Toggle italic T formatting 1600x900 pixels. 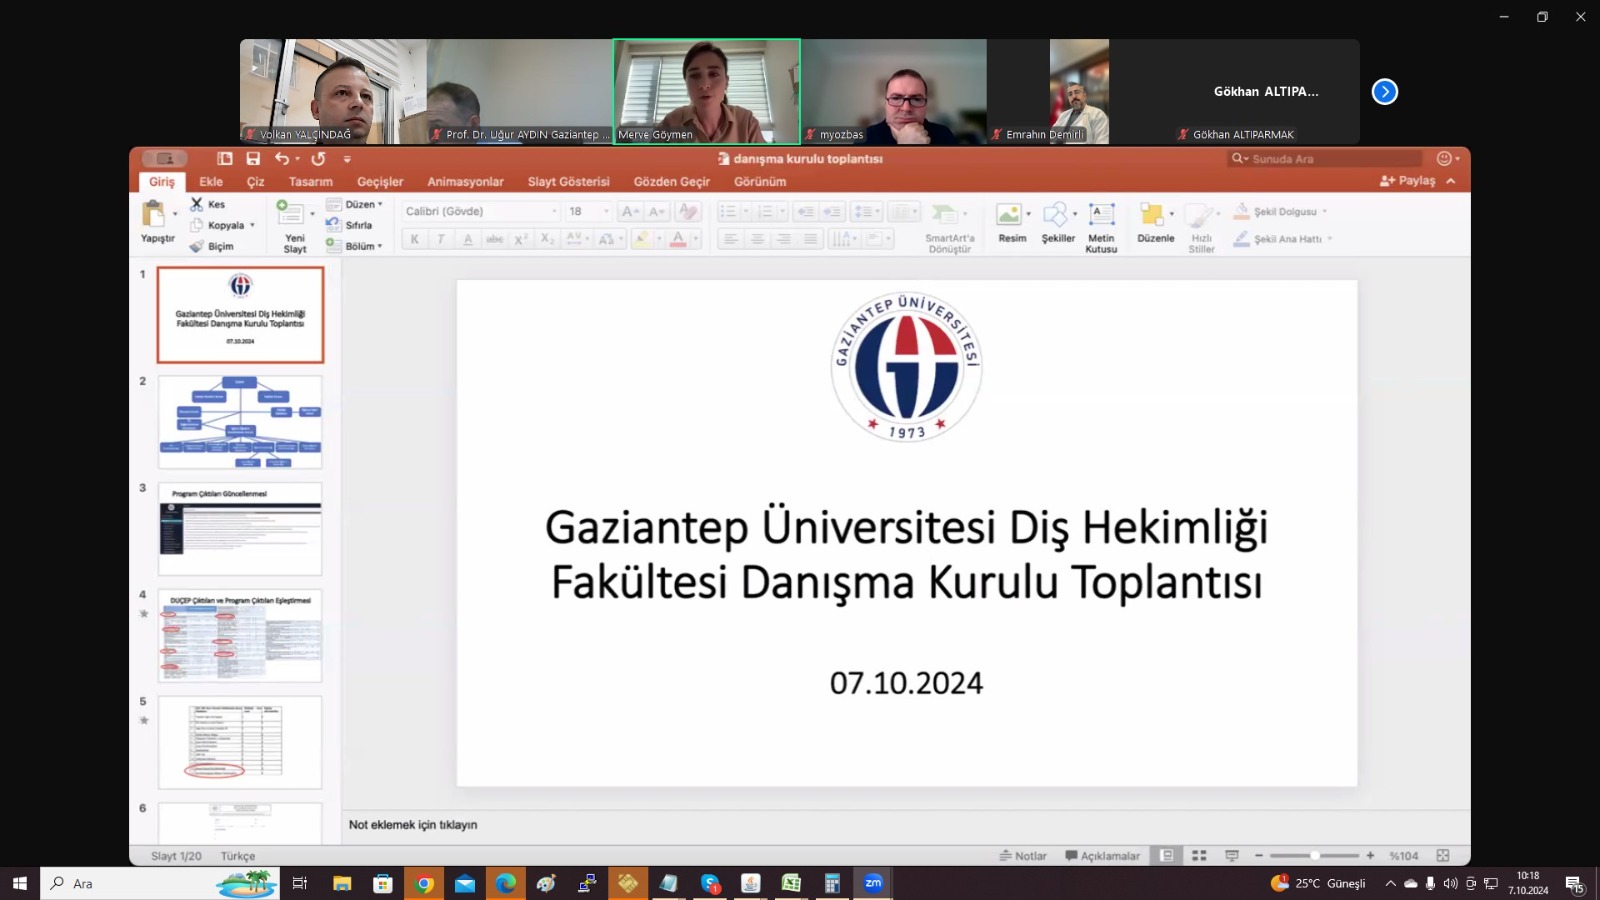coord(440,239)
